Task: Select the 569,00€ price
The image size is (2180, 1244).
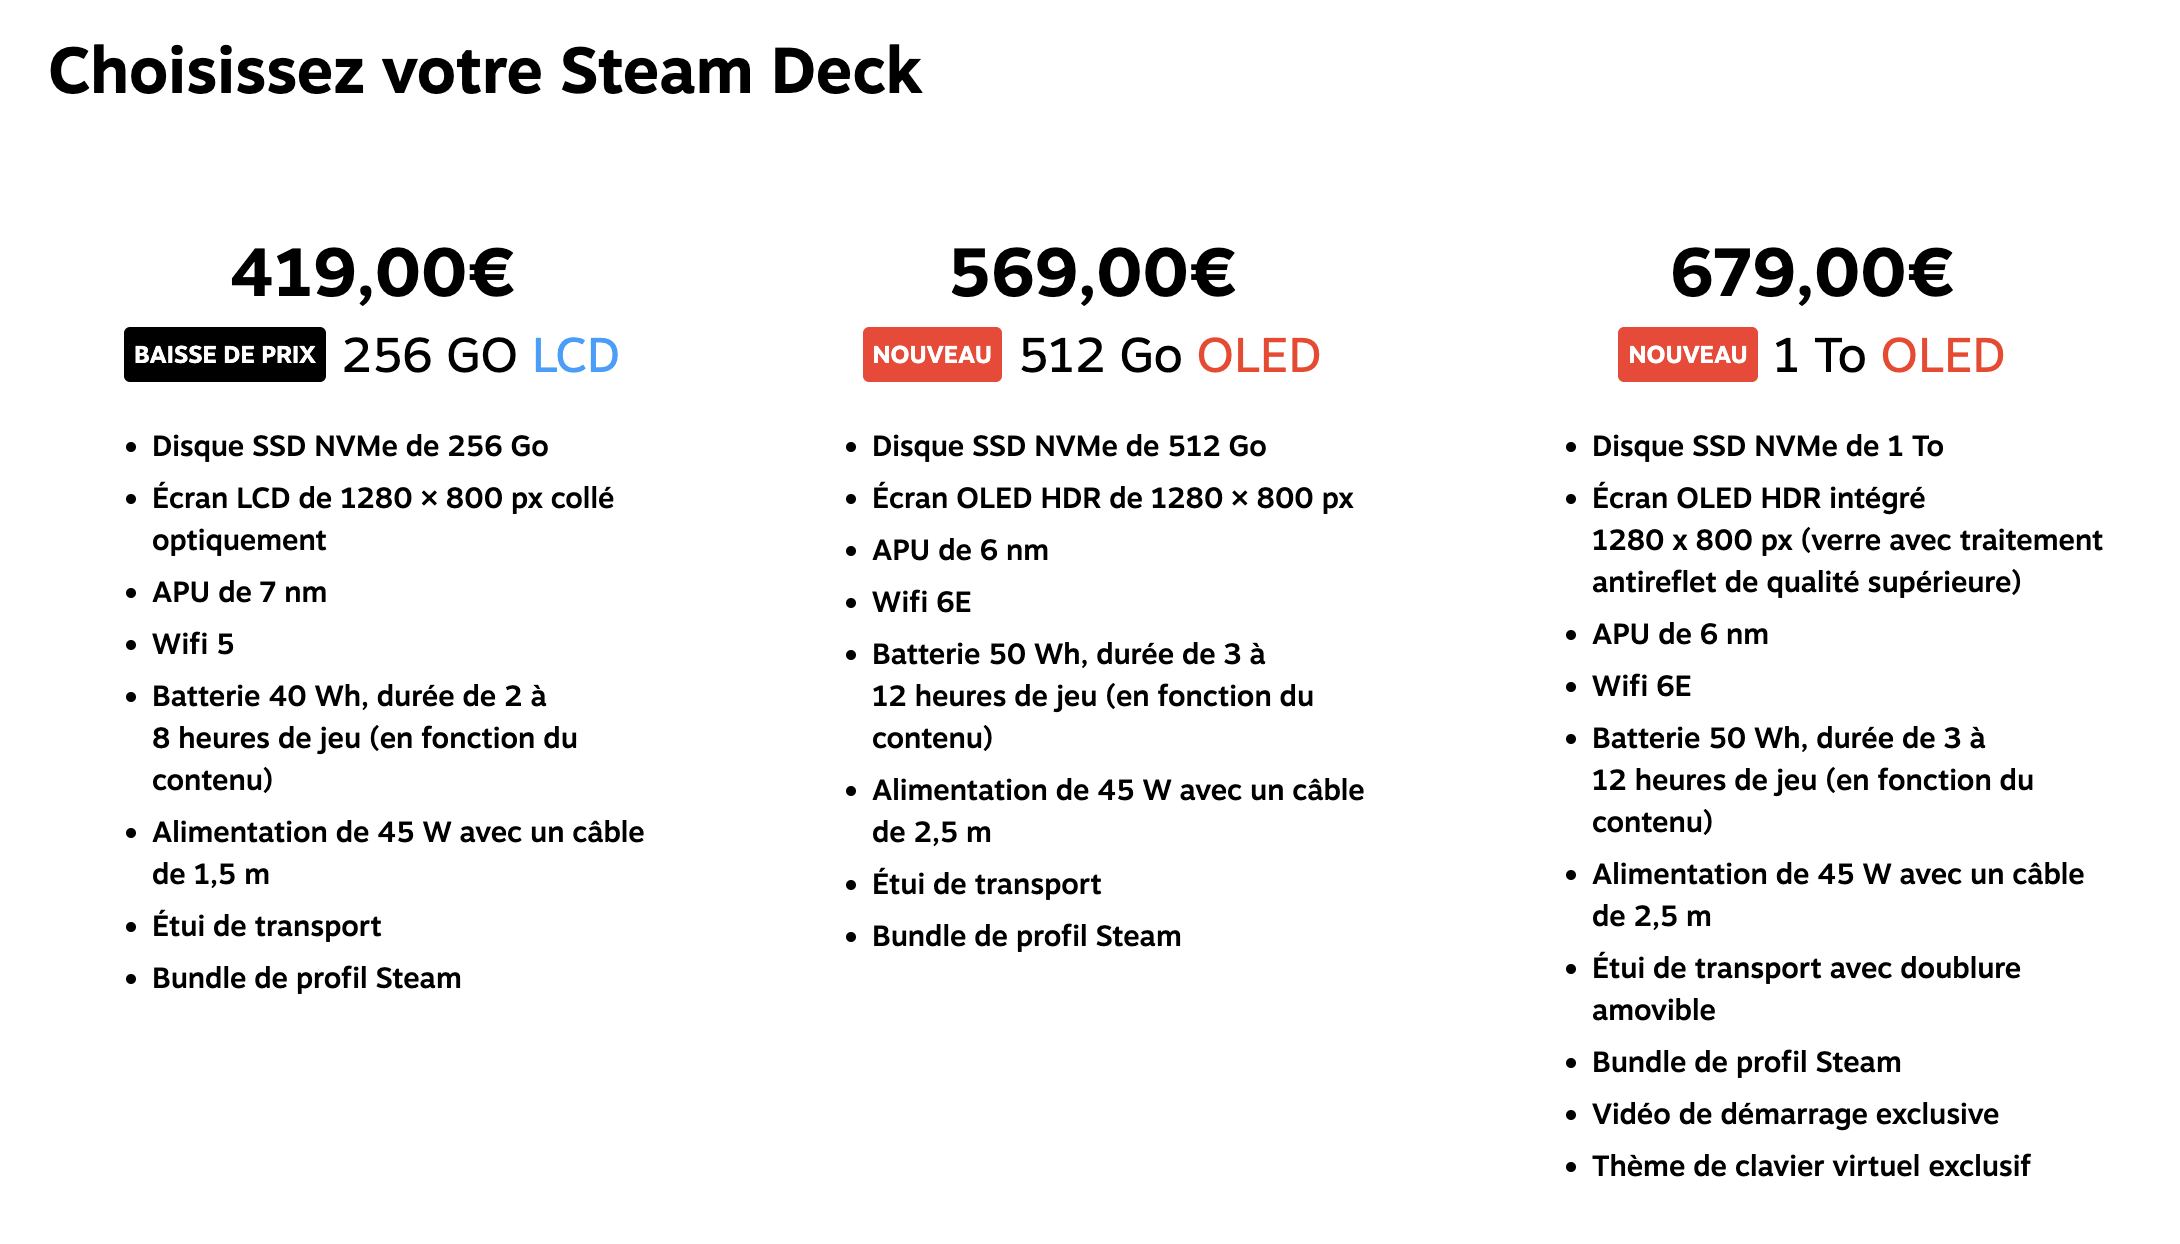Action: click(1093, 273)
